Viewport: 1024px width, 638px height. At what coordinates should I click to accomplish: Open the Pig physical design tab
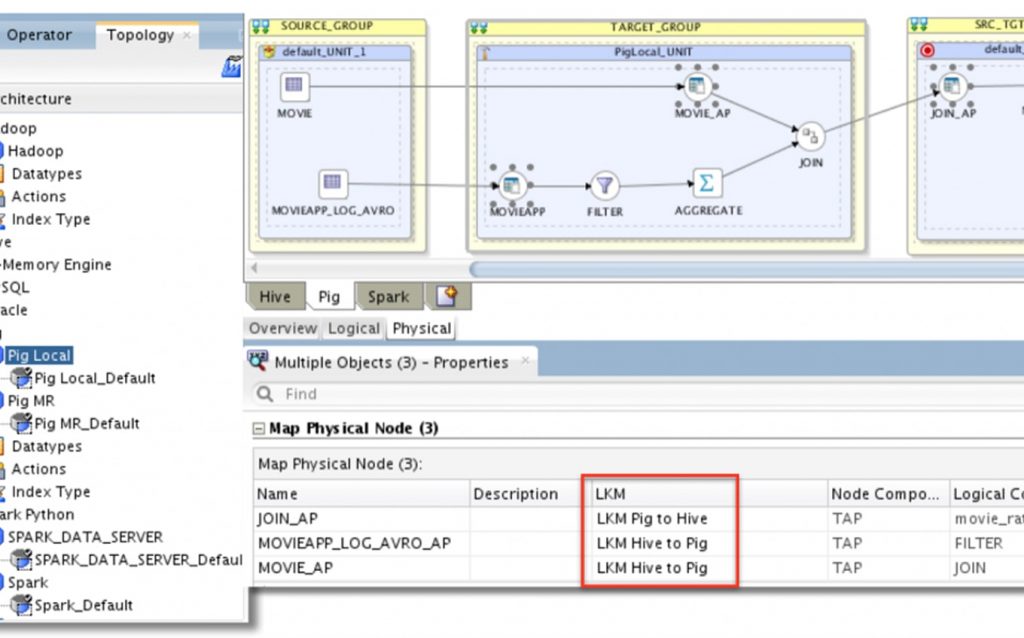[329, 296]
